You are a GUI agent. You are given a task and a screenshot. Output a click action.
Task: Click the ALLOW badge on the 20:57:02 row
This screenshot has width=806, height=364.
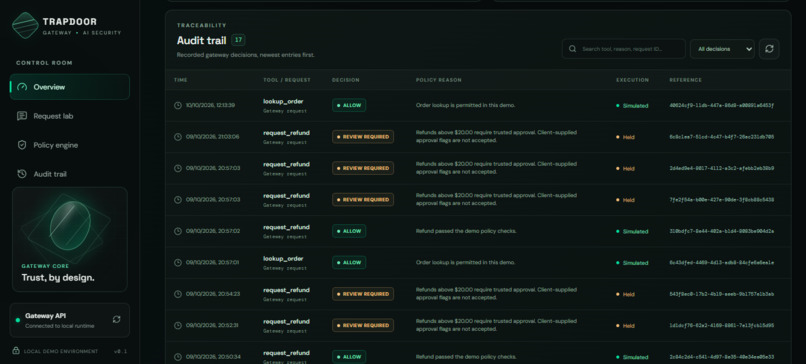click(349, 231)
